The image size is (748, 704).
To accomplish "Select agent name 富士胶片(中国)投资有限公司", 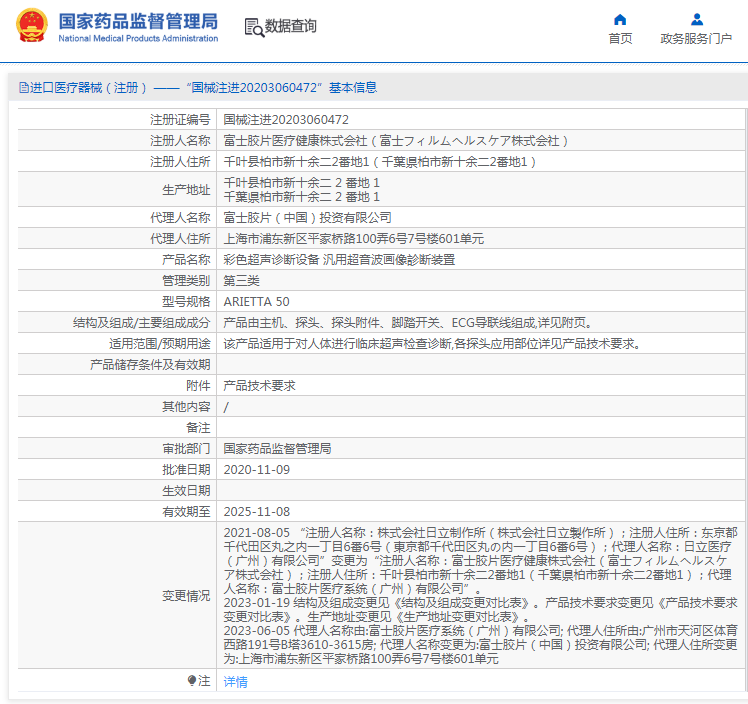I will coord(307,217).
